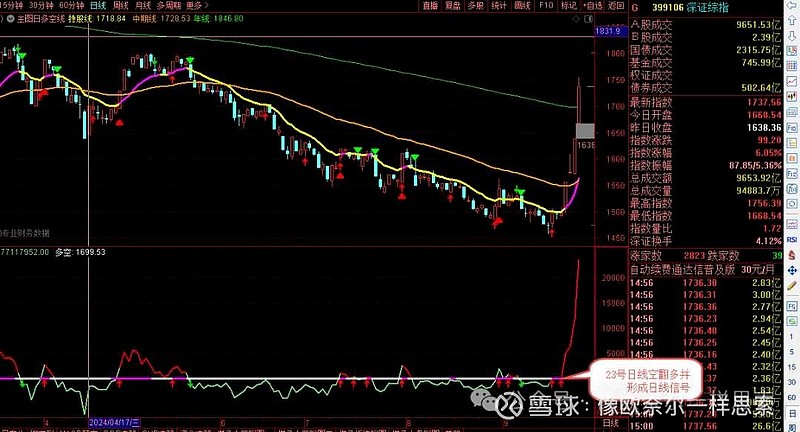
Task: Open the 统计 button
Action: click(498, 6)
